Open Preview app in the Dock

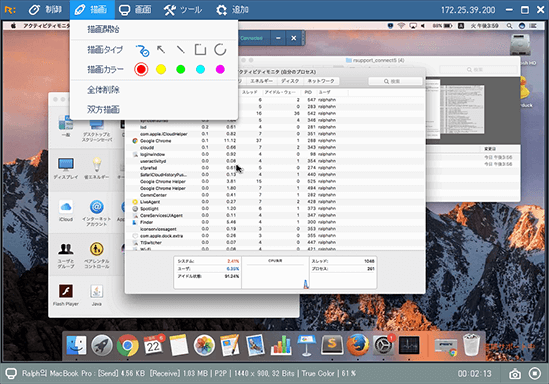pos(255,345)
